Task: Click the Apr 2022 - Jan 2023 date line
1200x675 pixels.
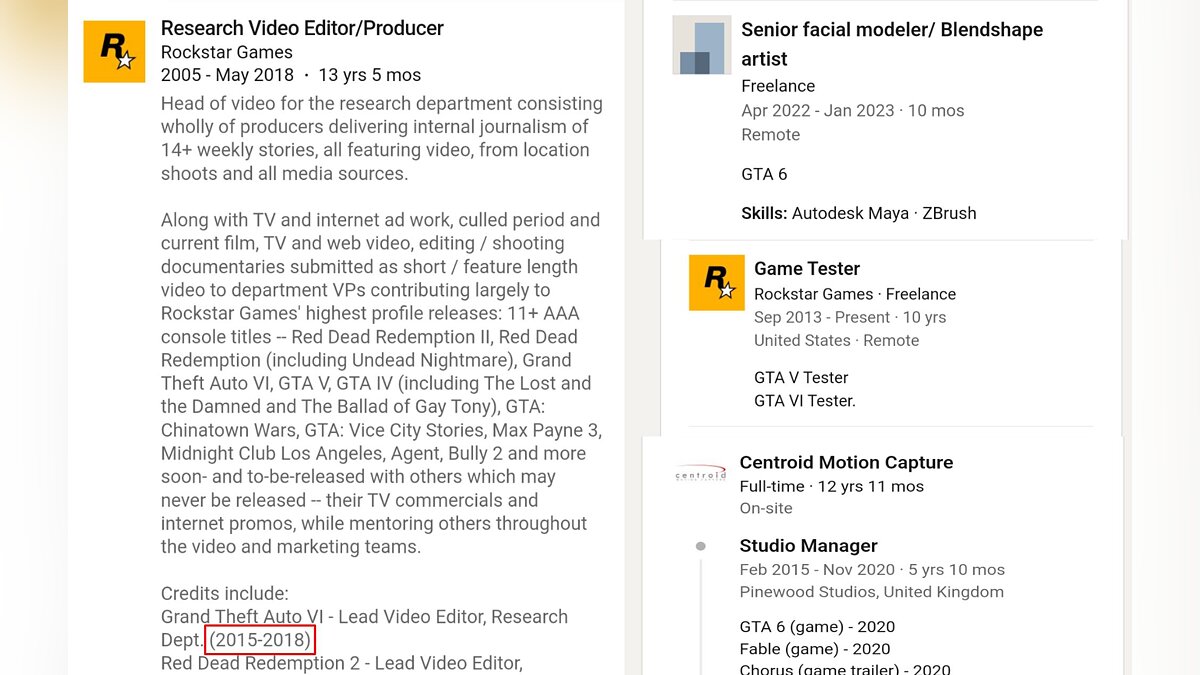Action: [x=852, y=110]
